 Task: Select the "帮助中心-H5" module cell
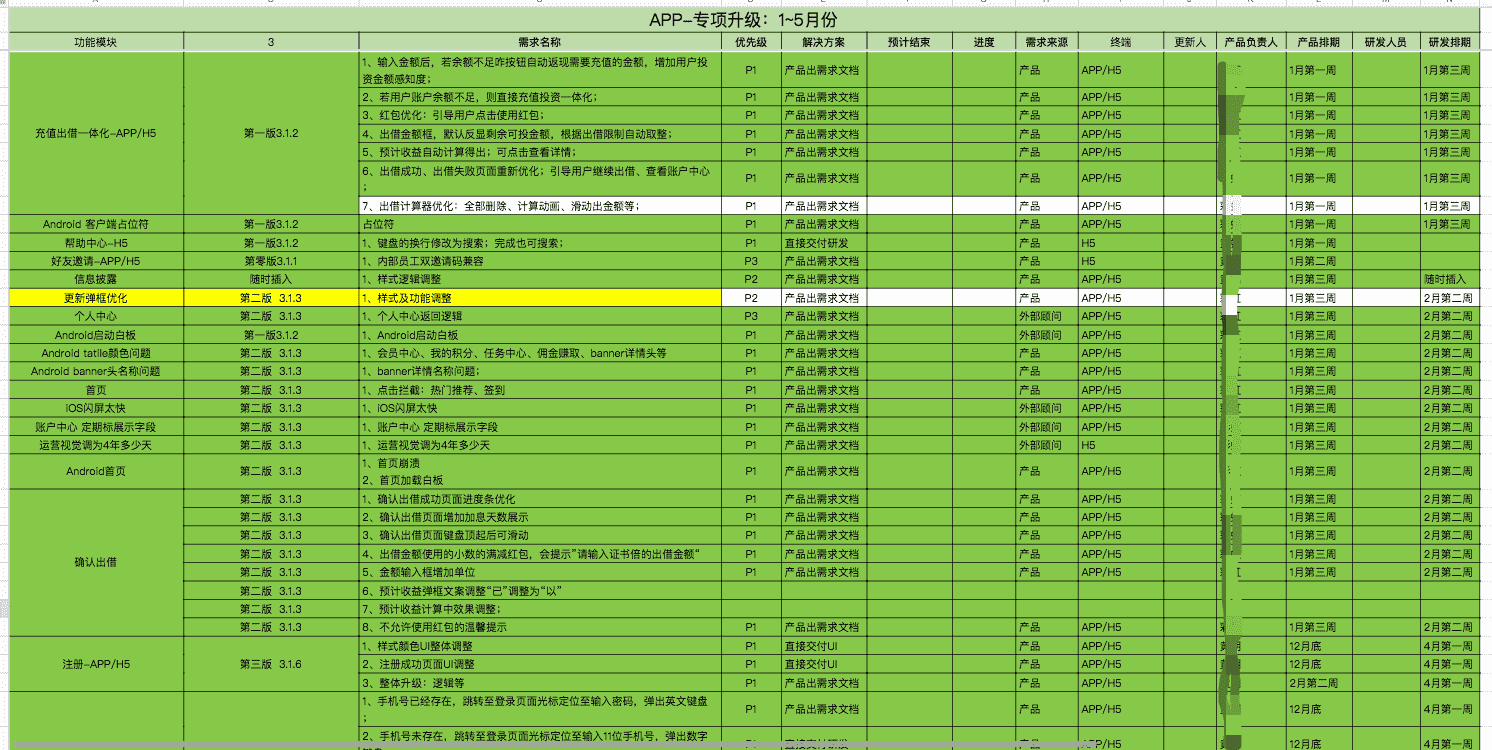coord(96,243)
